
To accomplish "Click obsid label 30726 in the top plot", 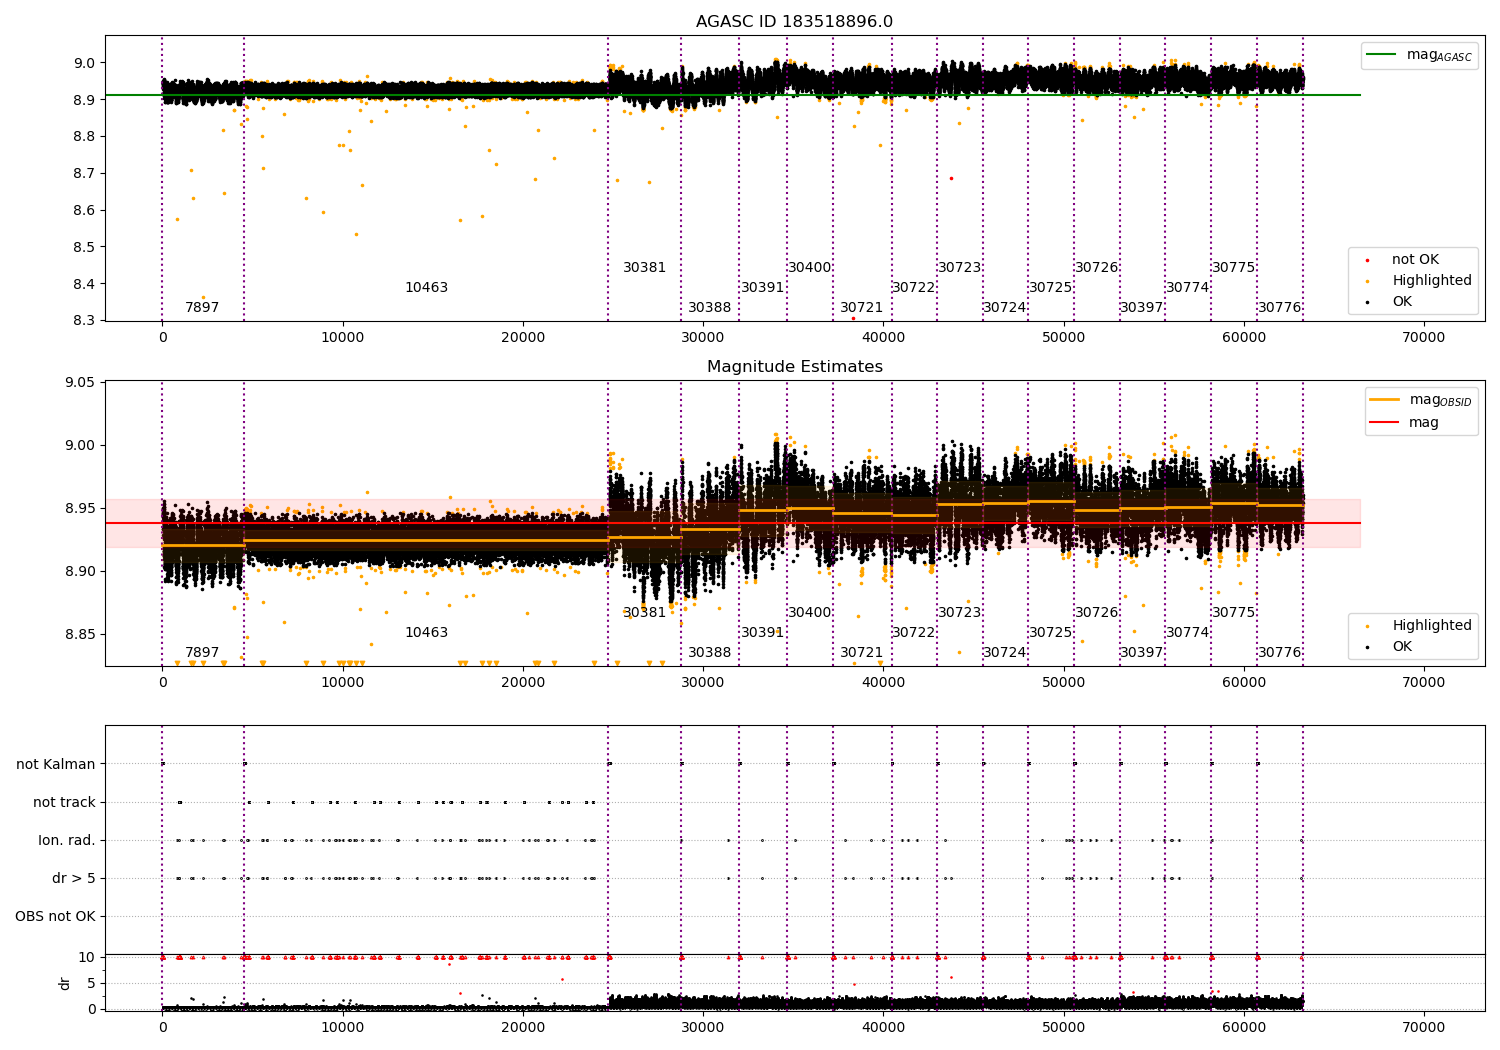I will pos(1096,268).
